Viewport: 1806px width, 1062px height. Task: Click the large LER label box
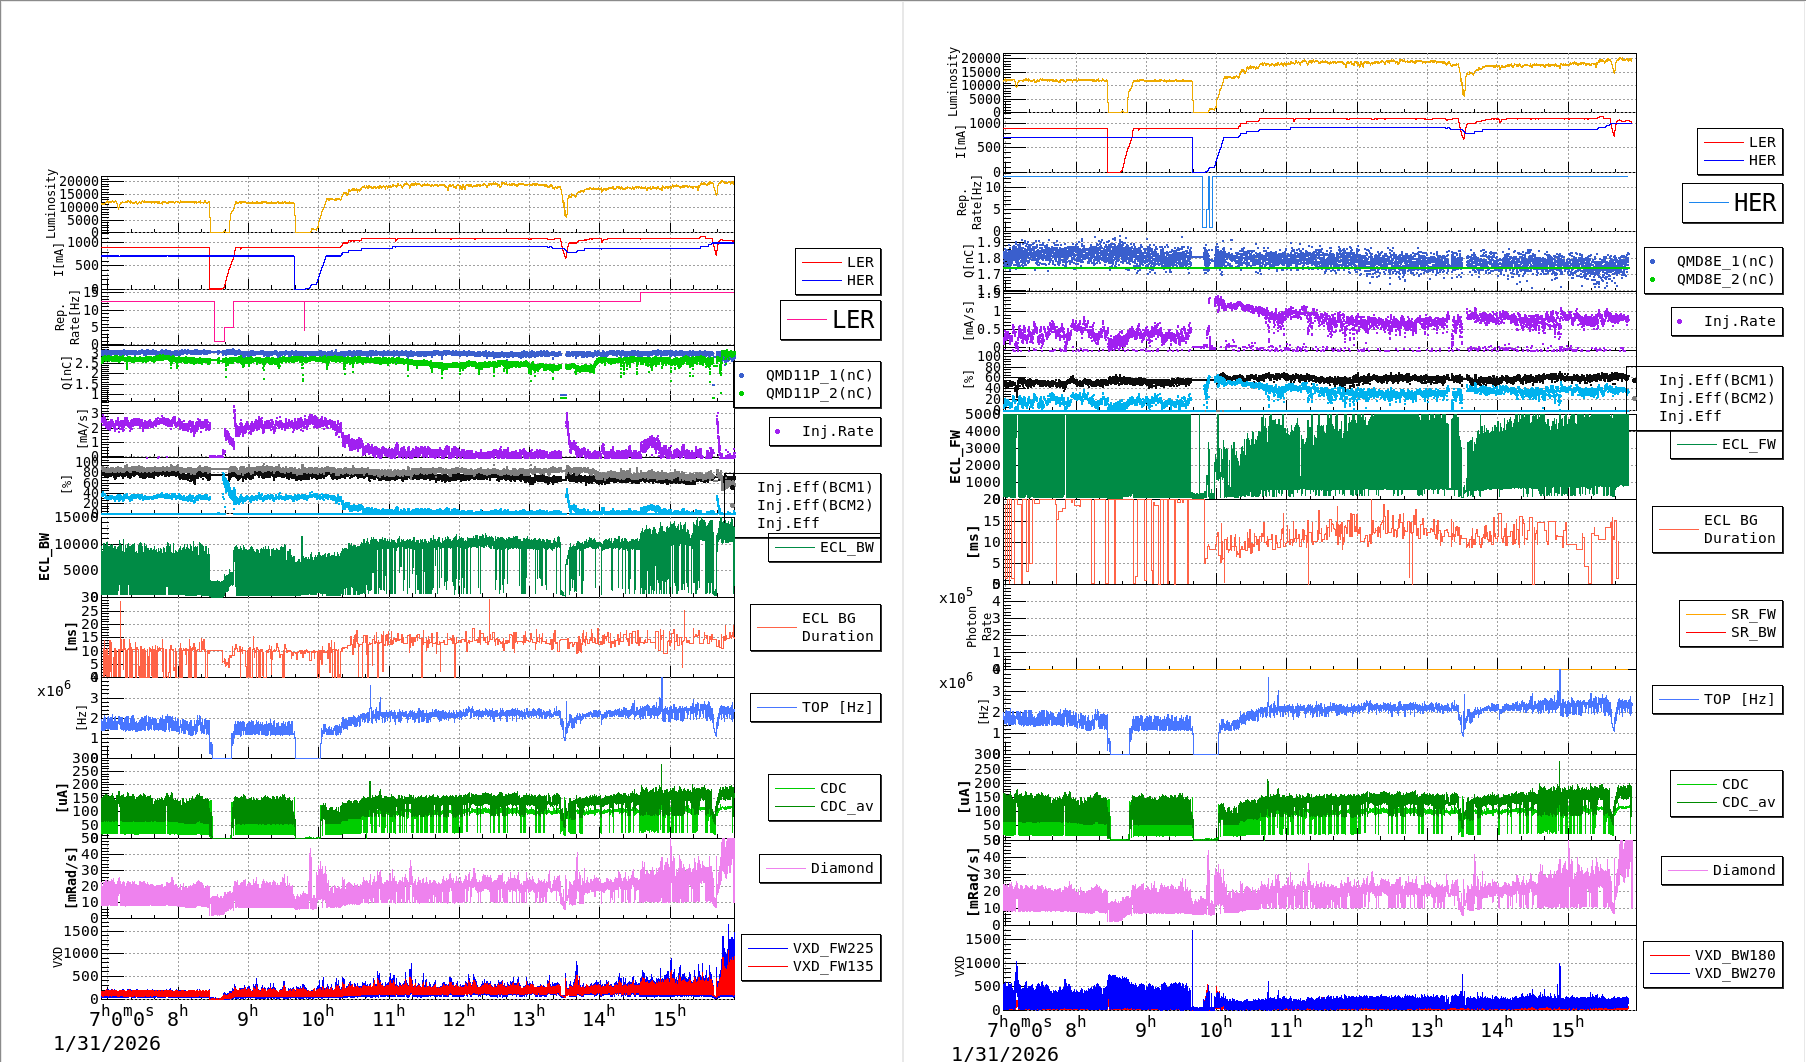coord(830,320)
